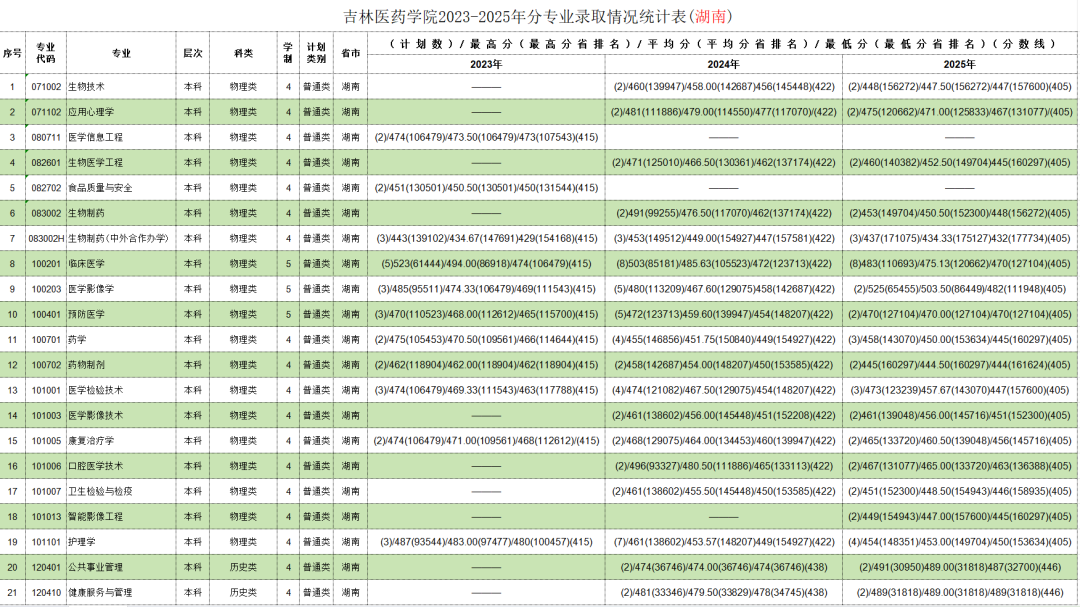Click 2024 data cell starting (2)491(99255)

(723, 213)
